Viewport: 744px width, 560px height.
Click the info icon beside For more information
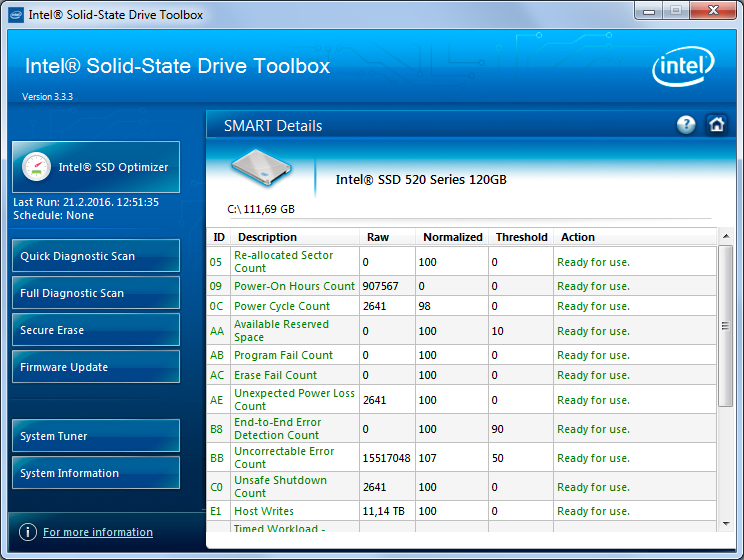click(28, 532)
